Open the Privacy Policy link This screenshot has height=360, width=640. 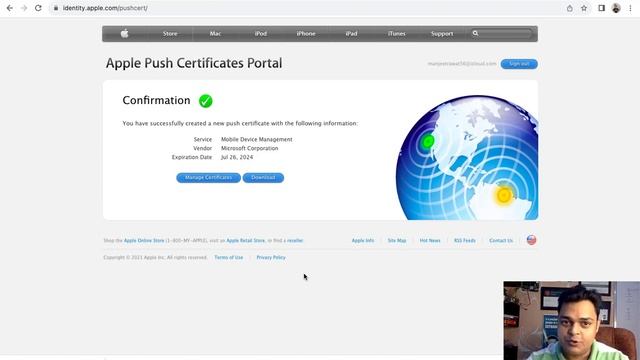(271, 258)
